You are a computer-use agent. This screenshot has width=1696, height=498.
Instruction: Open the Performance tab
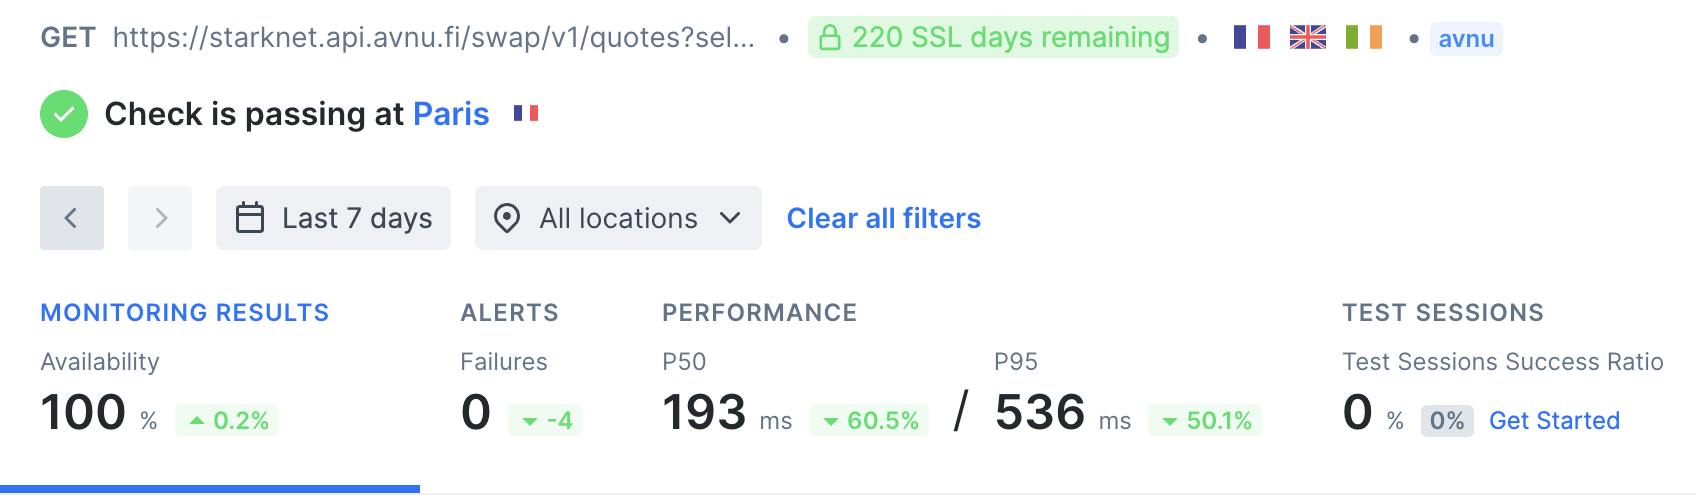click(759, 313)
